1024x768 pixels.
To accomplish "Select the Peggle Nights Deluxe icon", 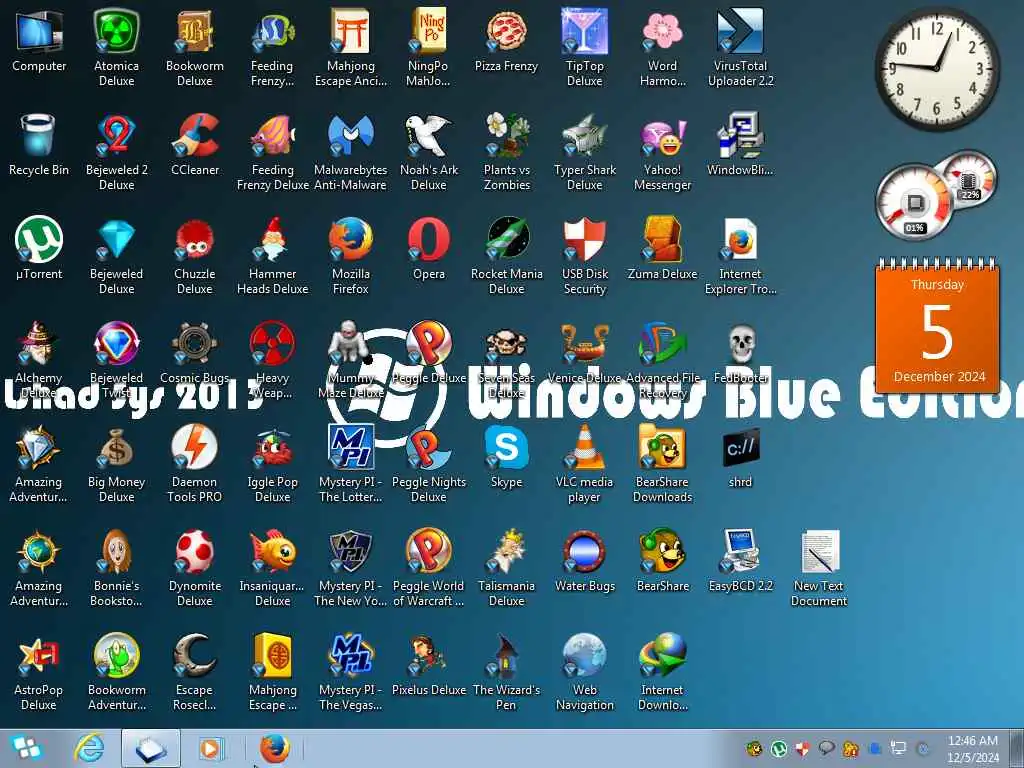I will (428, 447).
